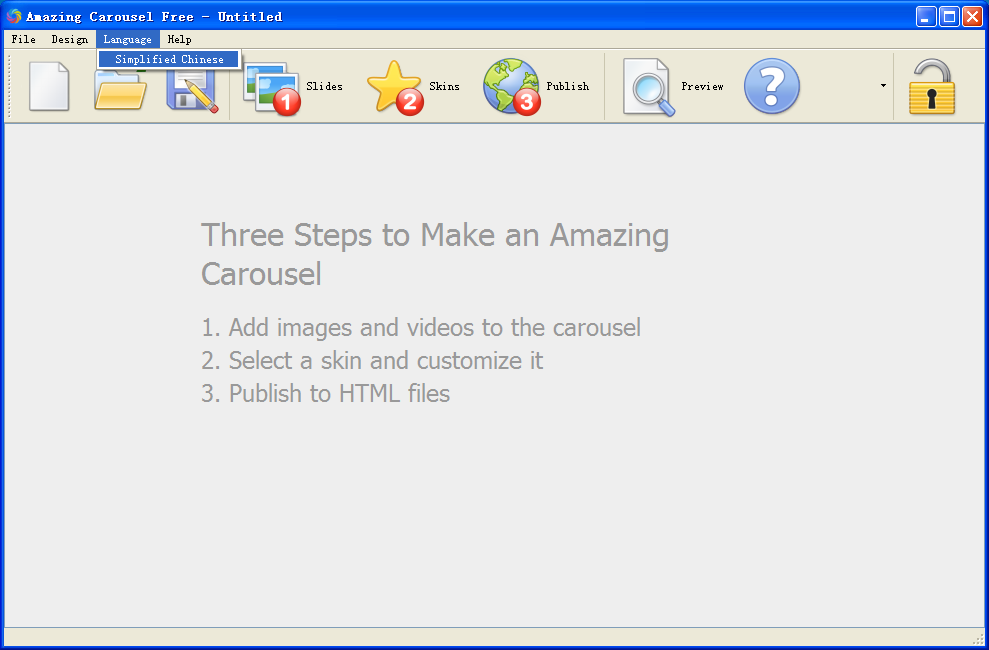Open help with the blue question mark icon
The height and width of the screenshot is (650, 989).
click(771, 86)
